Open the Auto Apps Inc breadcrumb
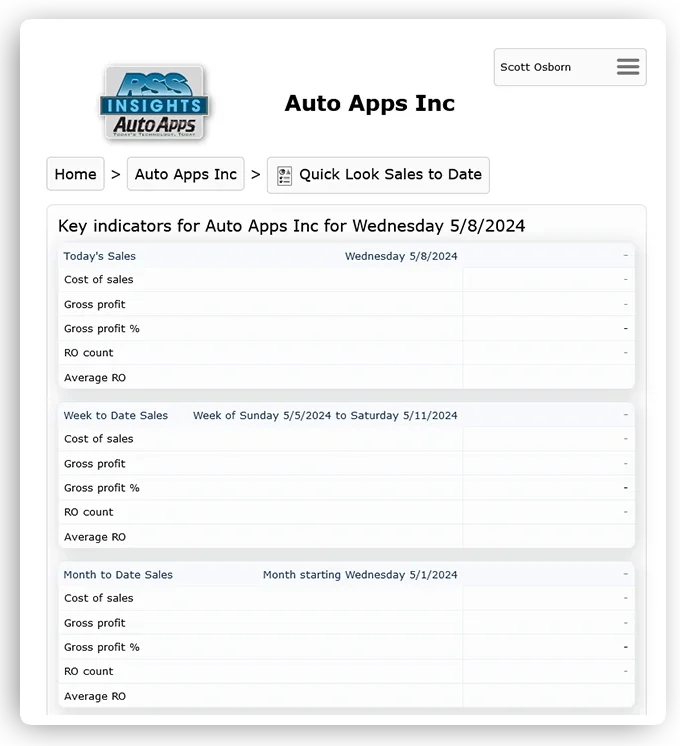Screen dimensions: 680x746 [x=186, y=174]
